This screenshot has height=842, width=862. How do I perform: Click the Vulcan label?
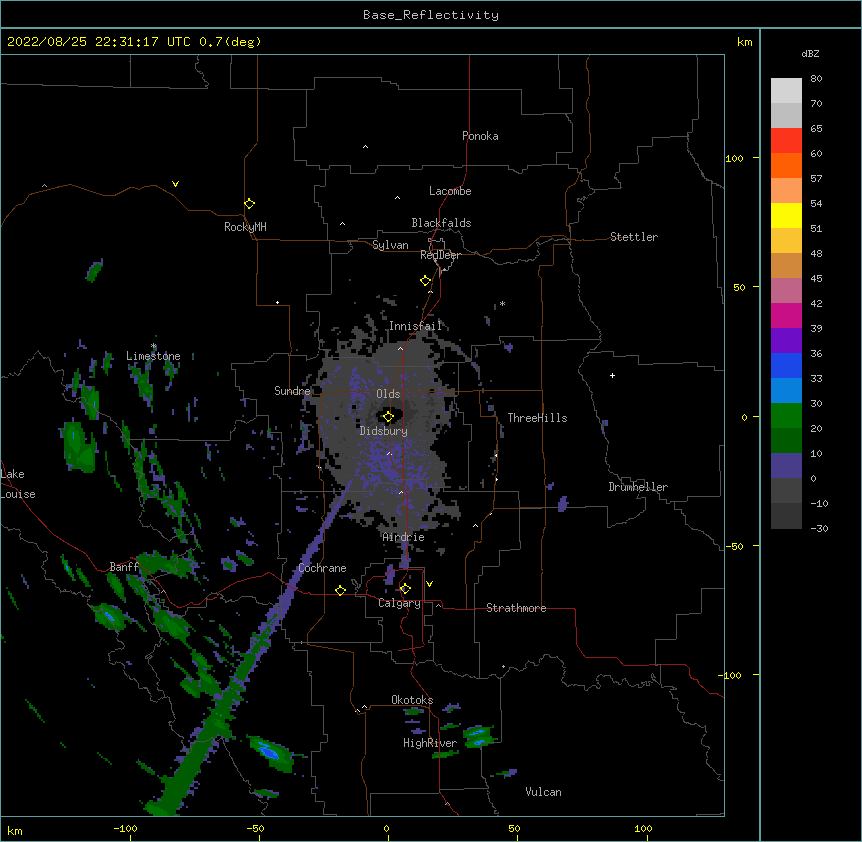tap(543, 792)
